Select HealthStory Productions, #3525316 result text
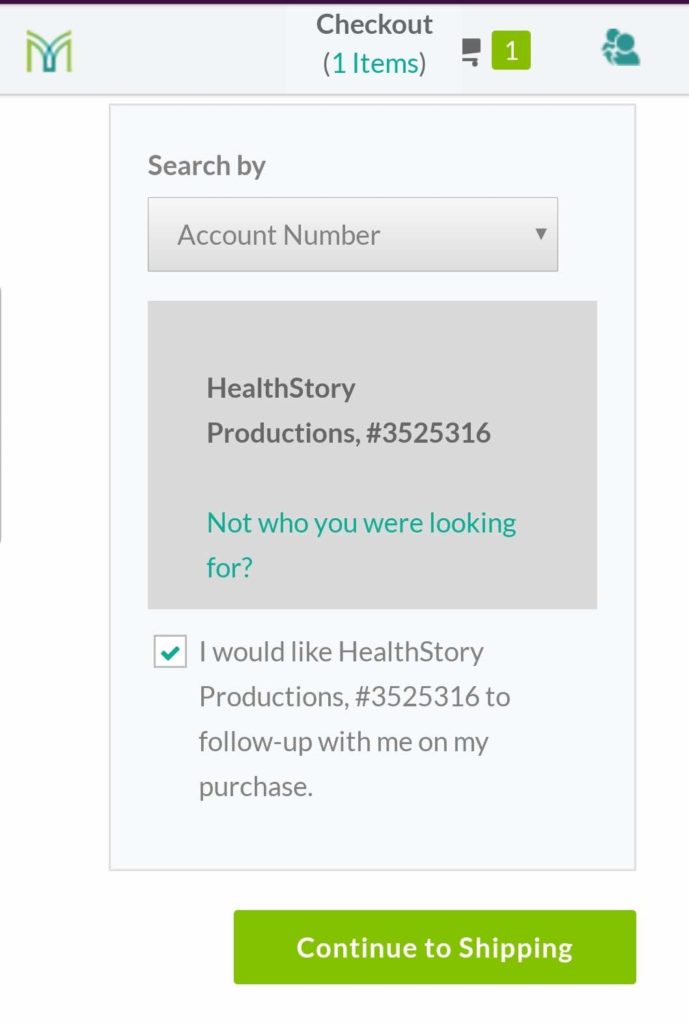The image size is (689, 1024). coord(349,411)
